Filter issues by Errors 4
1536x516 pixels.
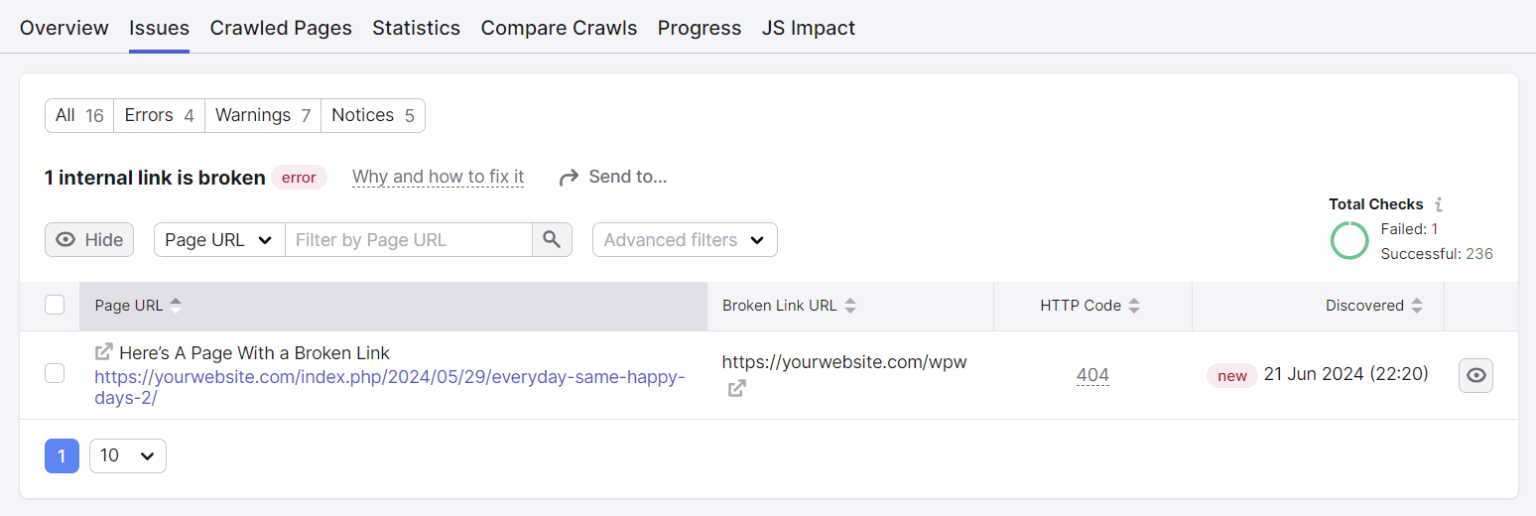(x=159, y=116)
